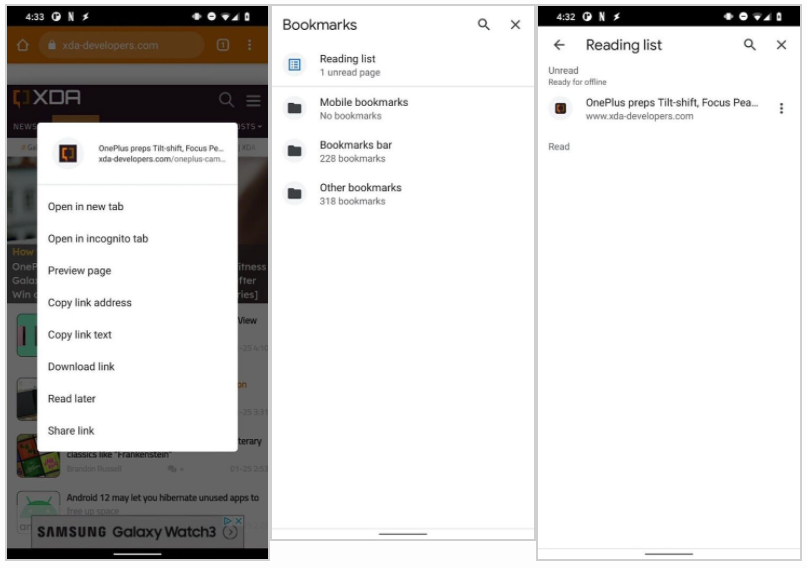Search in Bookmarks panel
This screenshot has height=568, width=807.
483,24
